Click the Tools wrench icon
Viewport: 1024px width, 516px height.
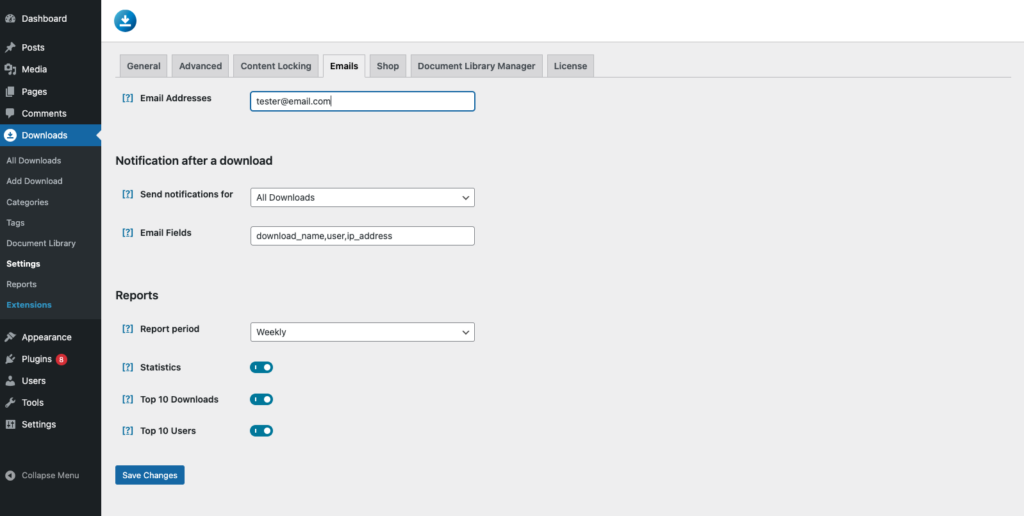10,403
